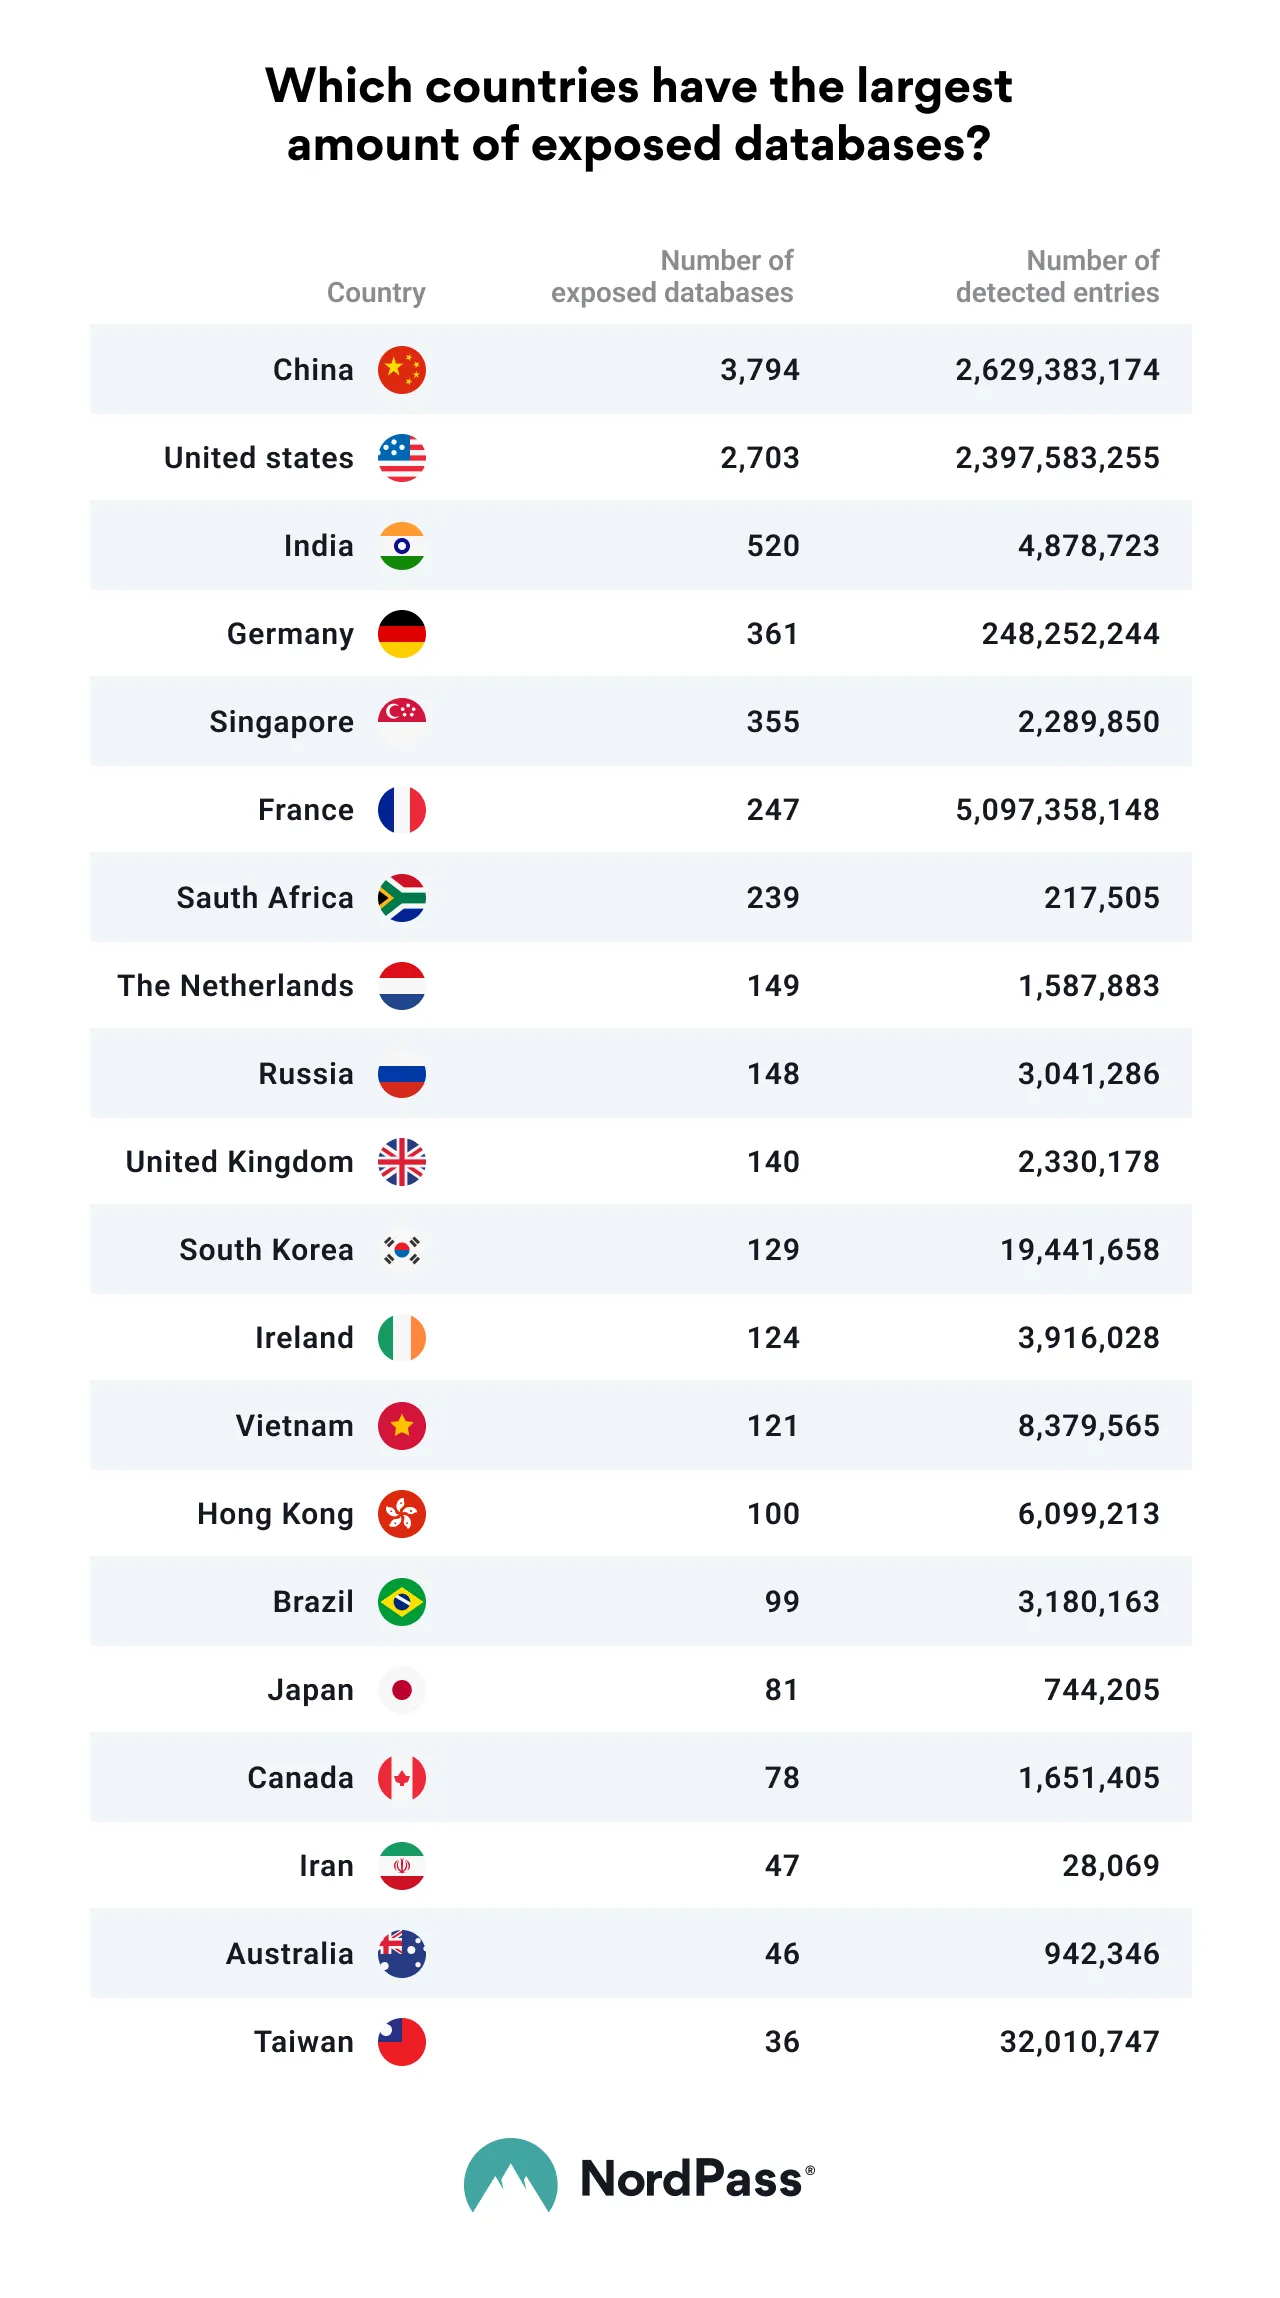Select the Brazil flag icon
Viewport: 1280px width, 2298px height.
click(x=402, y=1602)
